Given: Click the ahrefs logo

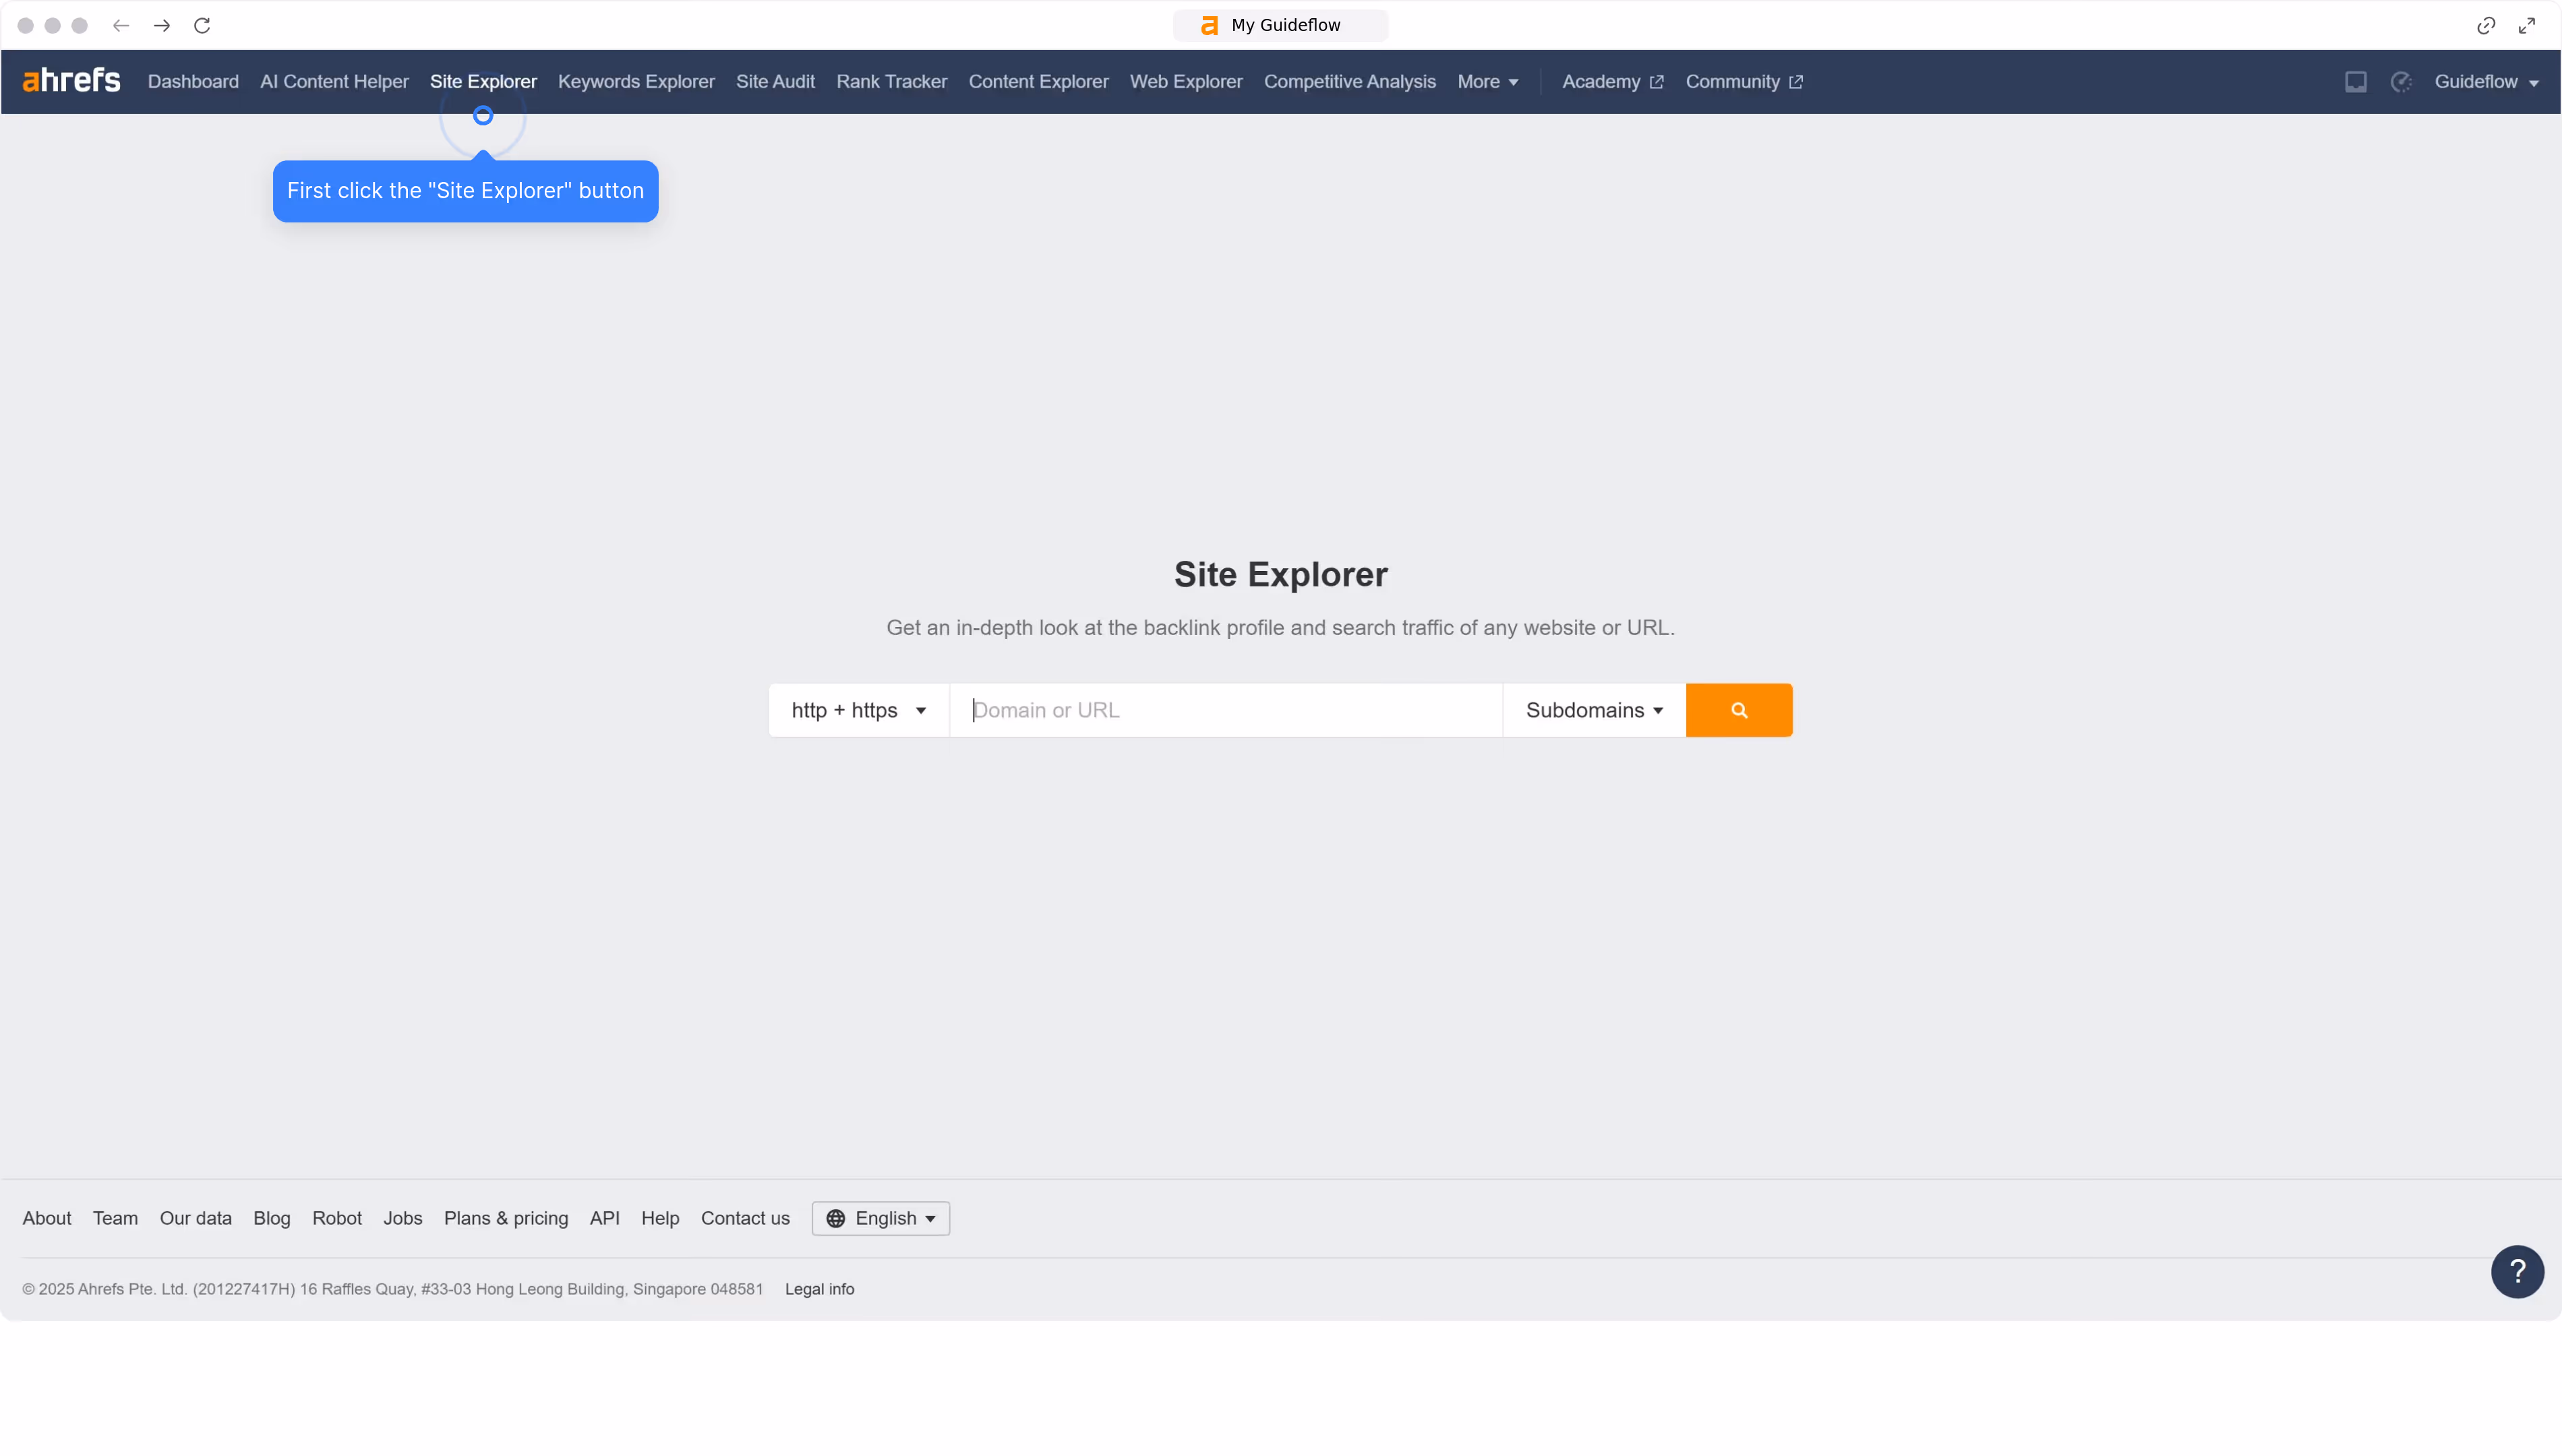Looking at the screenshot, I should (71, 81).
